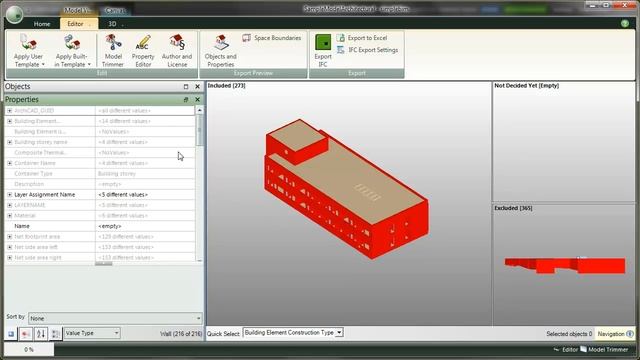
Task: Click Objects and Properties icon
Action: tap(220, 43)
